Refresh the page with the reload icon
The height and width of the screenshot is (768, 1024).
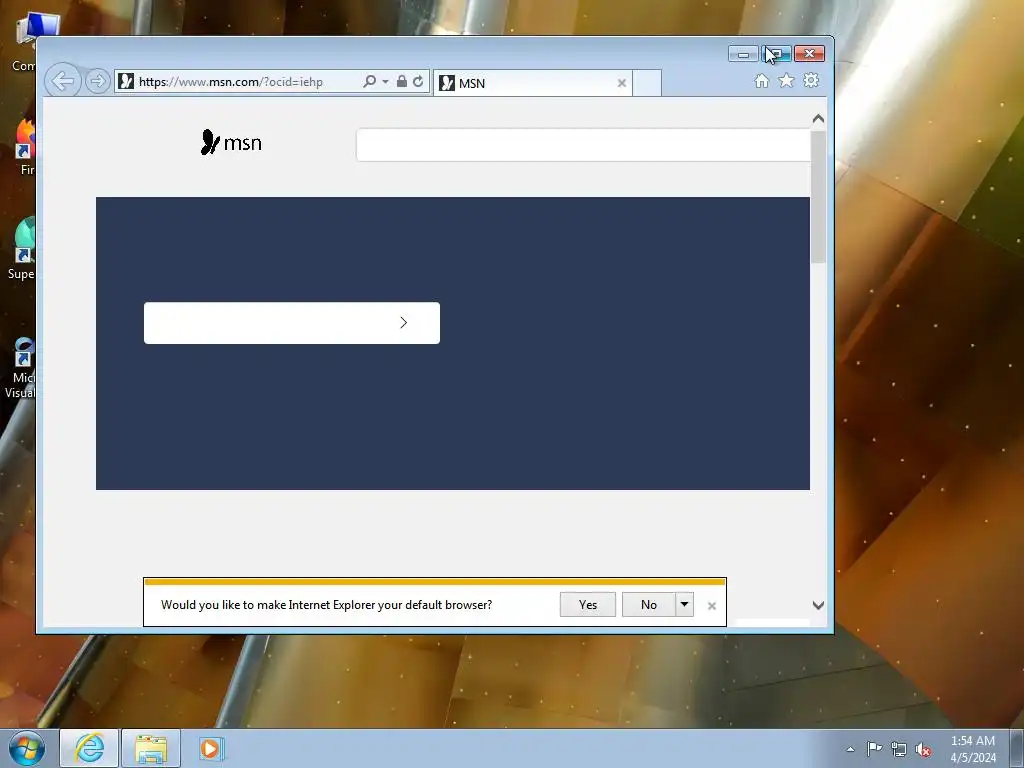click(418, 81)
